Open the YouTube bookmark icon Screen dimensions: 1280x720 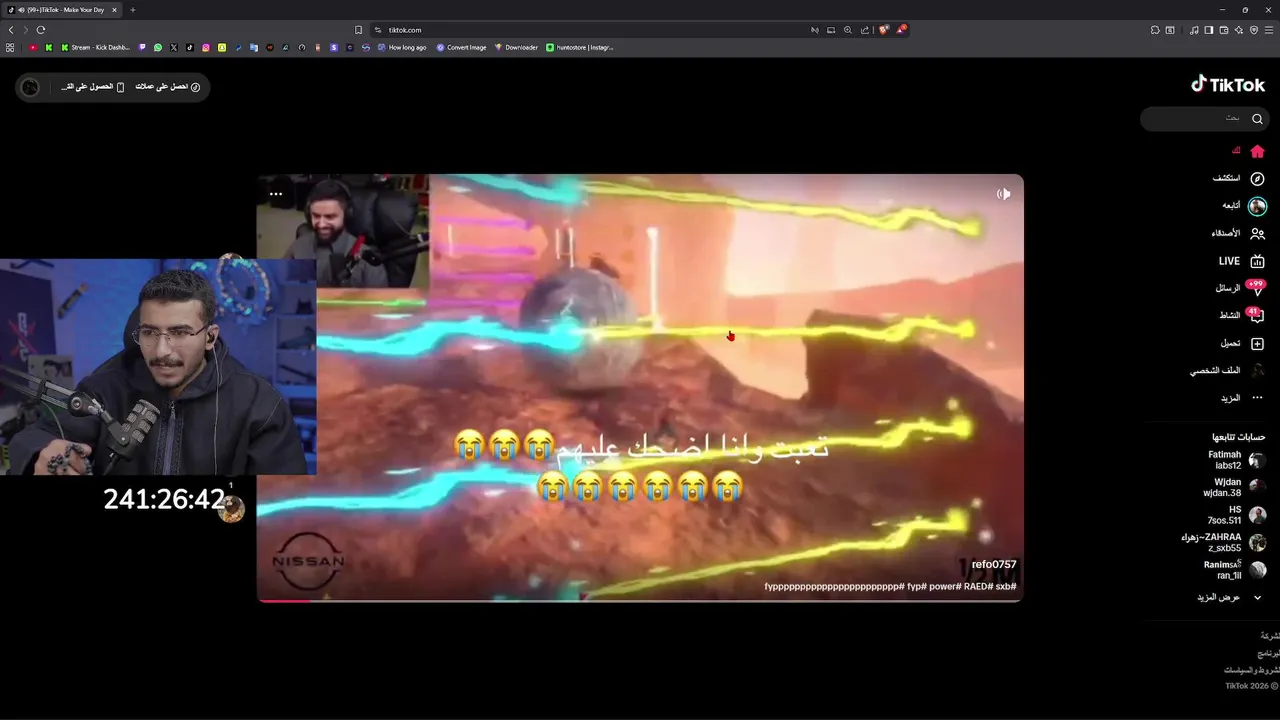(33, 47)
